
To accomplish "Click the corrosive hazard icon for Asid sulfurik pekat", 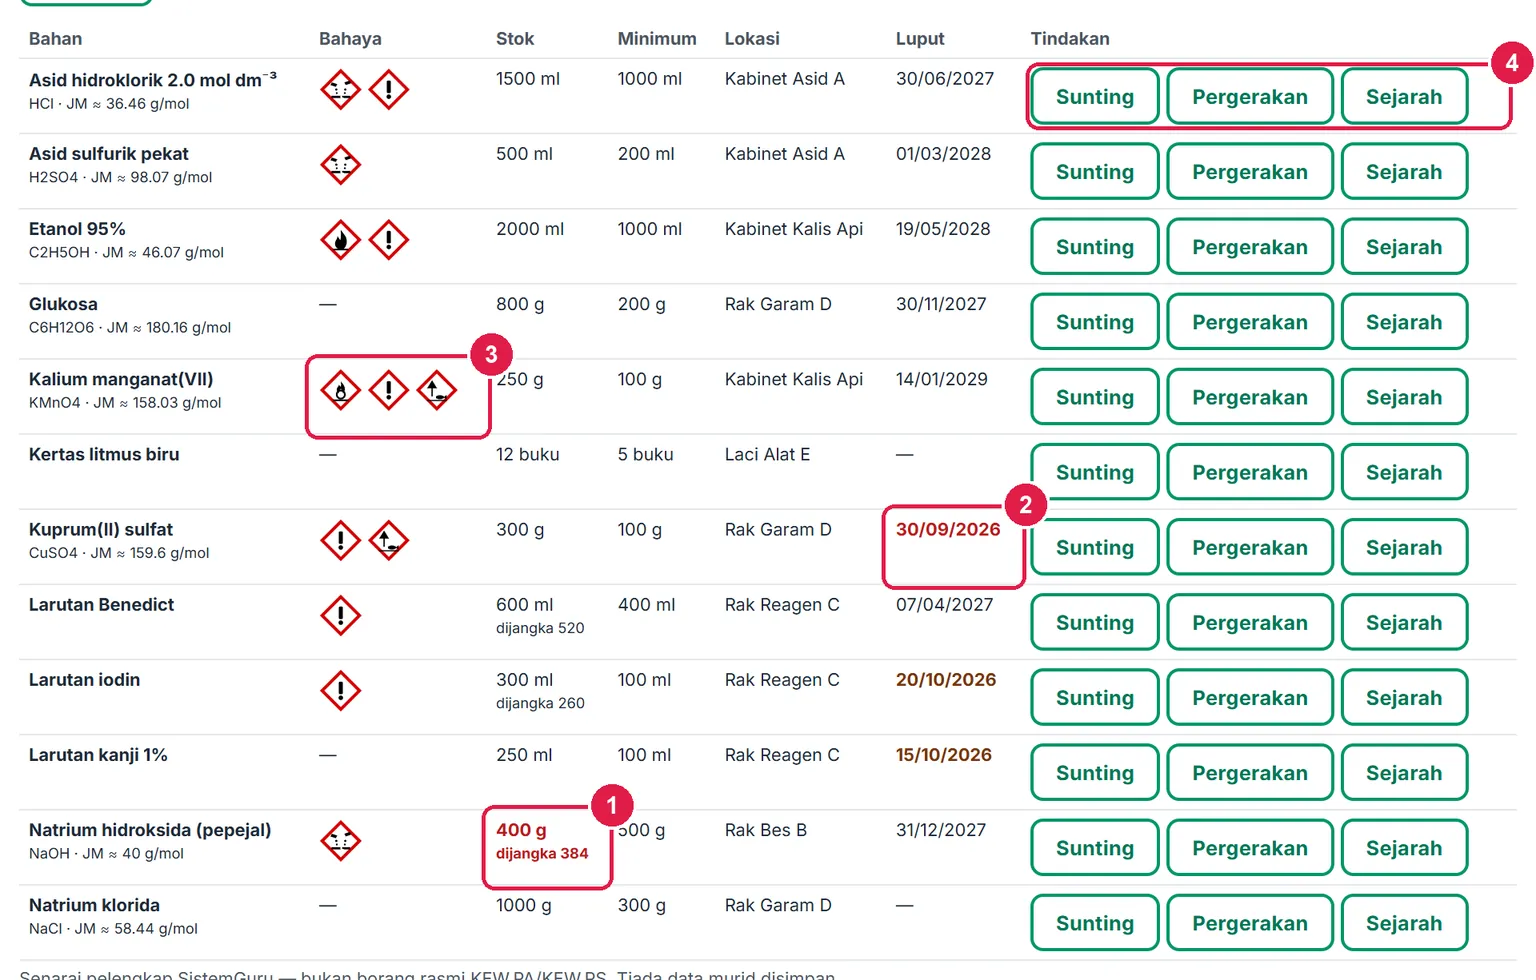I will [340, 165].
